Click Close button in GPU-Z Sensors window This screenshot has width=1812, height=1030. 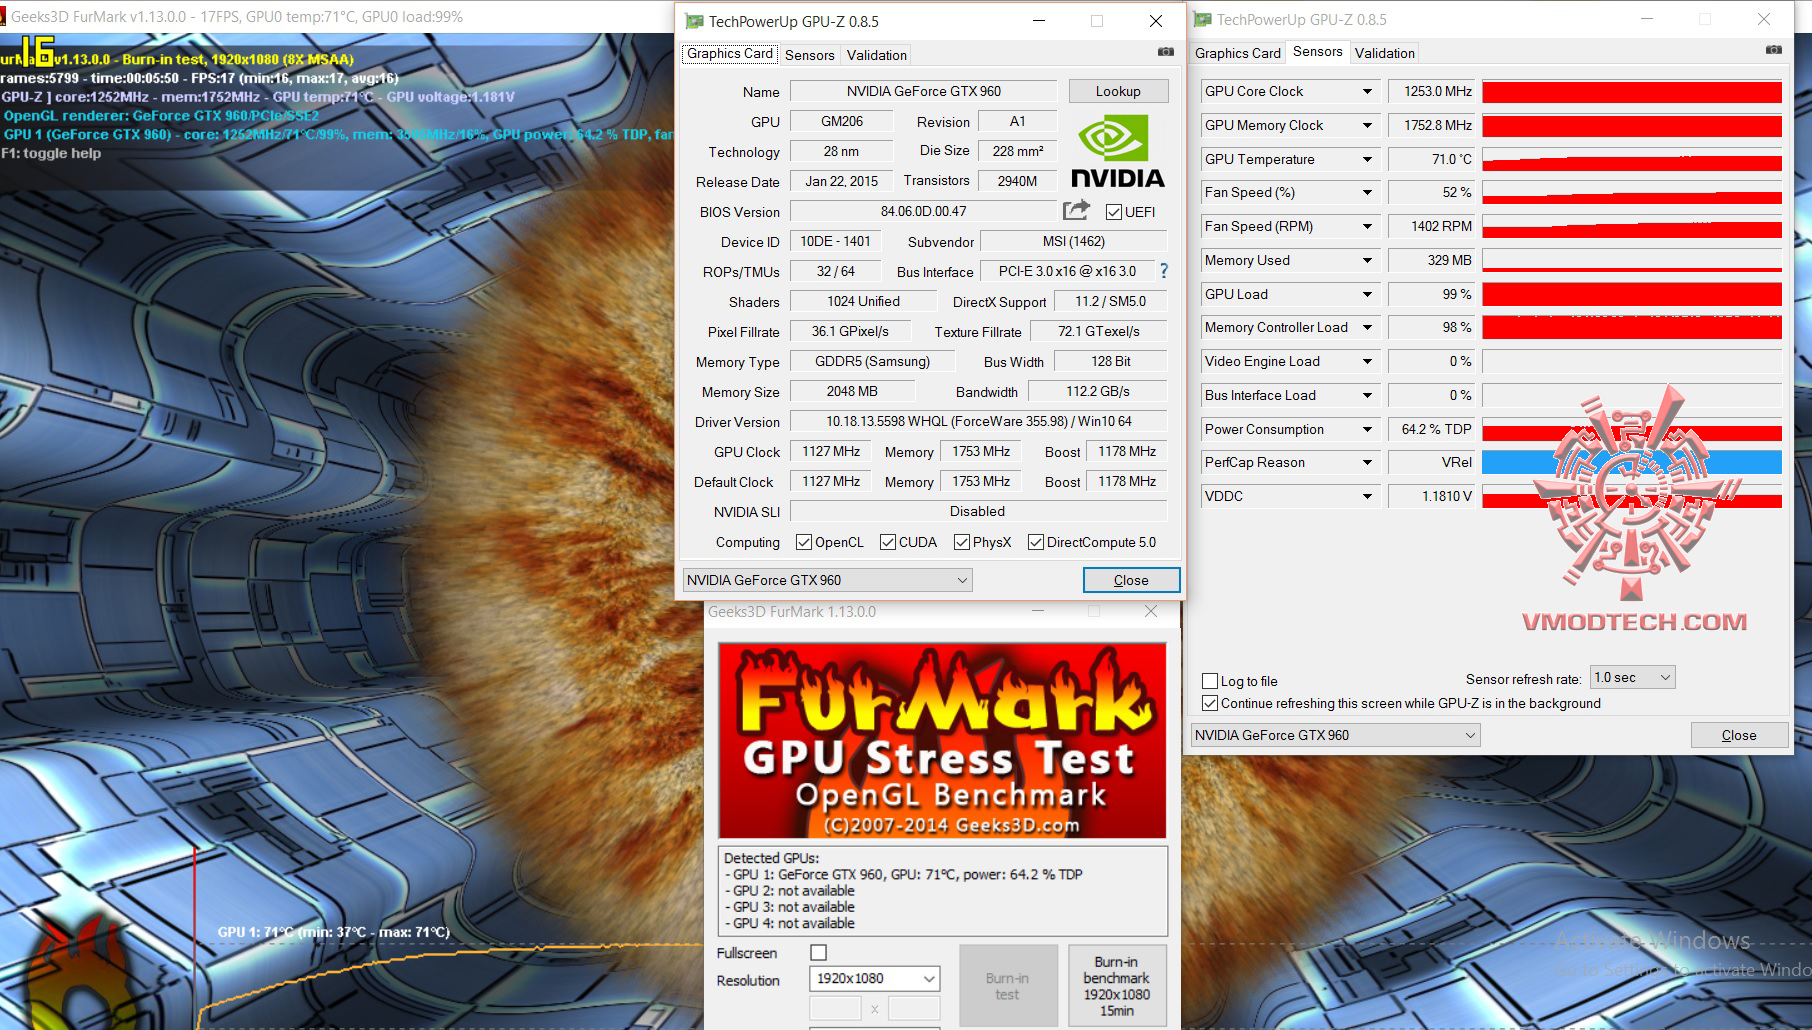coord(1739,735)
